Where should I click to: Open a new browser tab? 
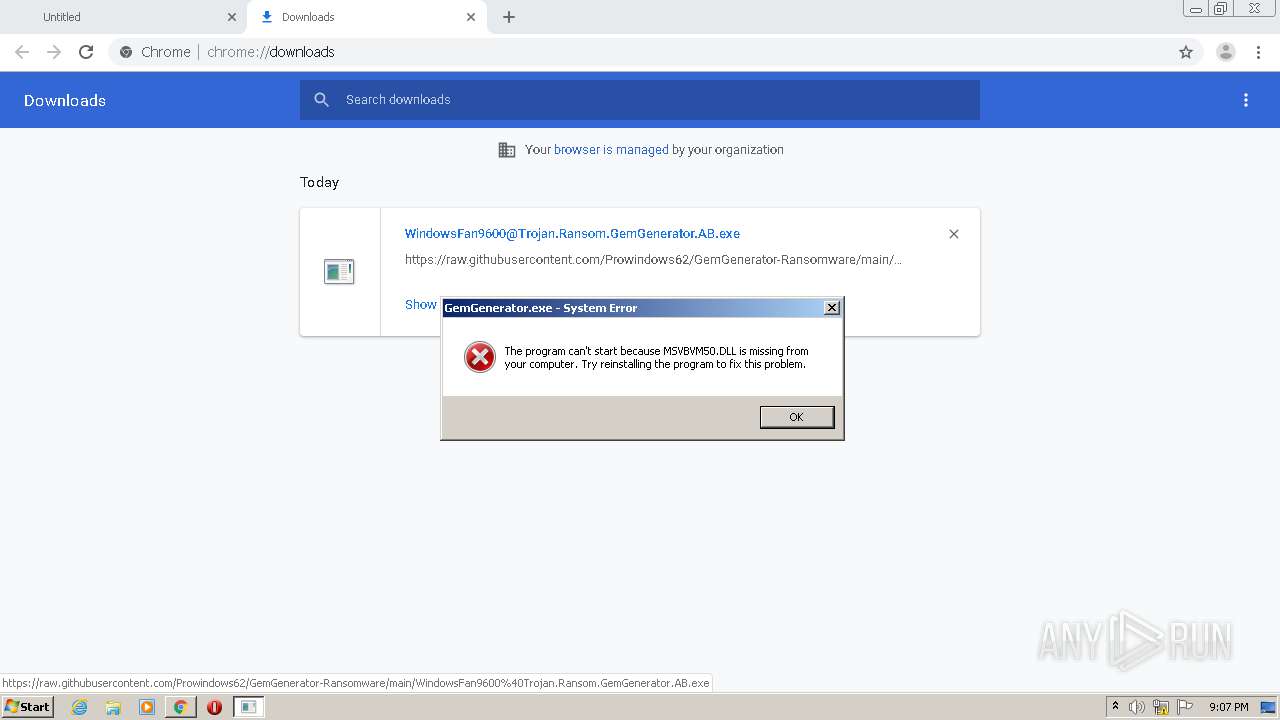point(509,17)
